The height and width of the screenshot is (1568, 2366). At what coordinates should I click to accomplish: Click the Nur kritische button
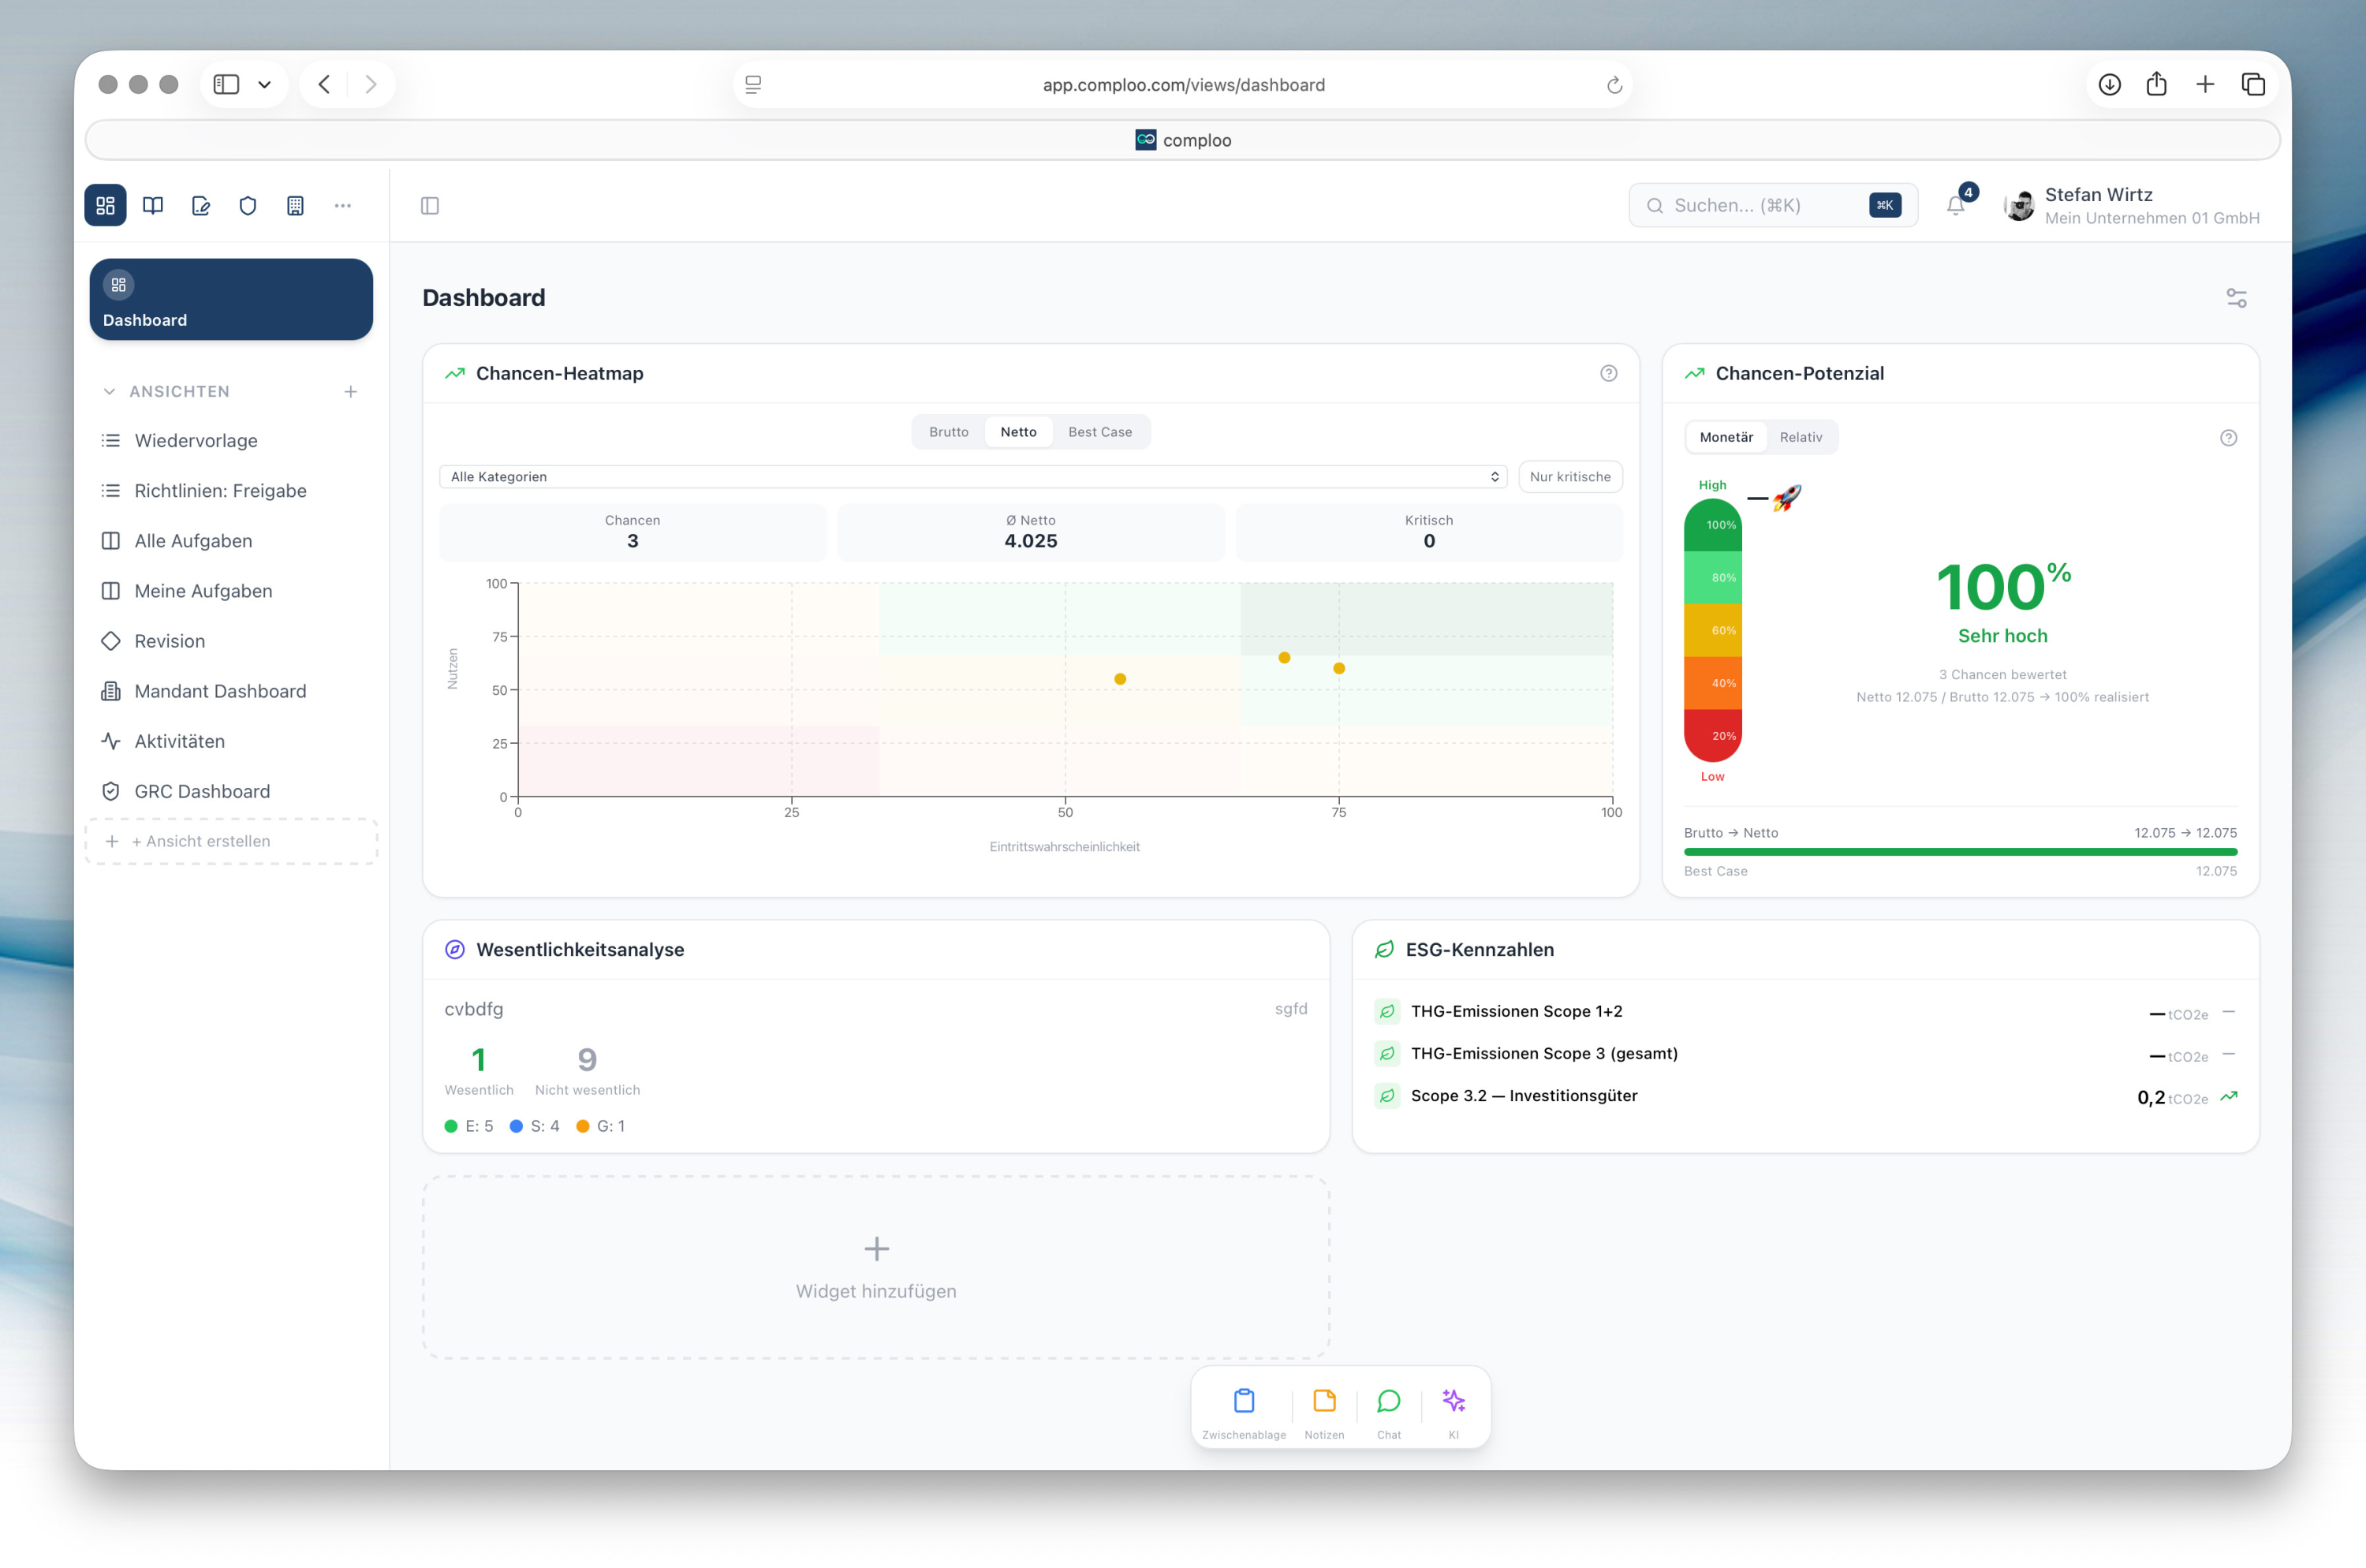pyautogui.click(x=1570, y=477)
